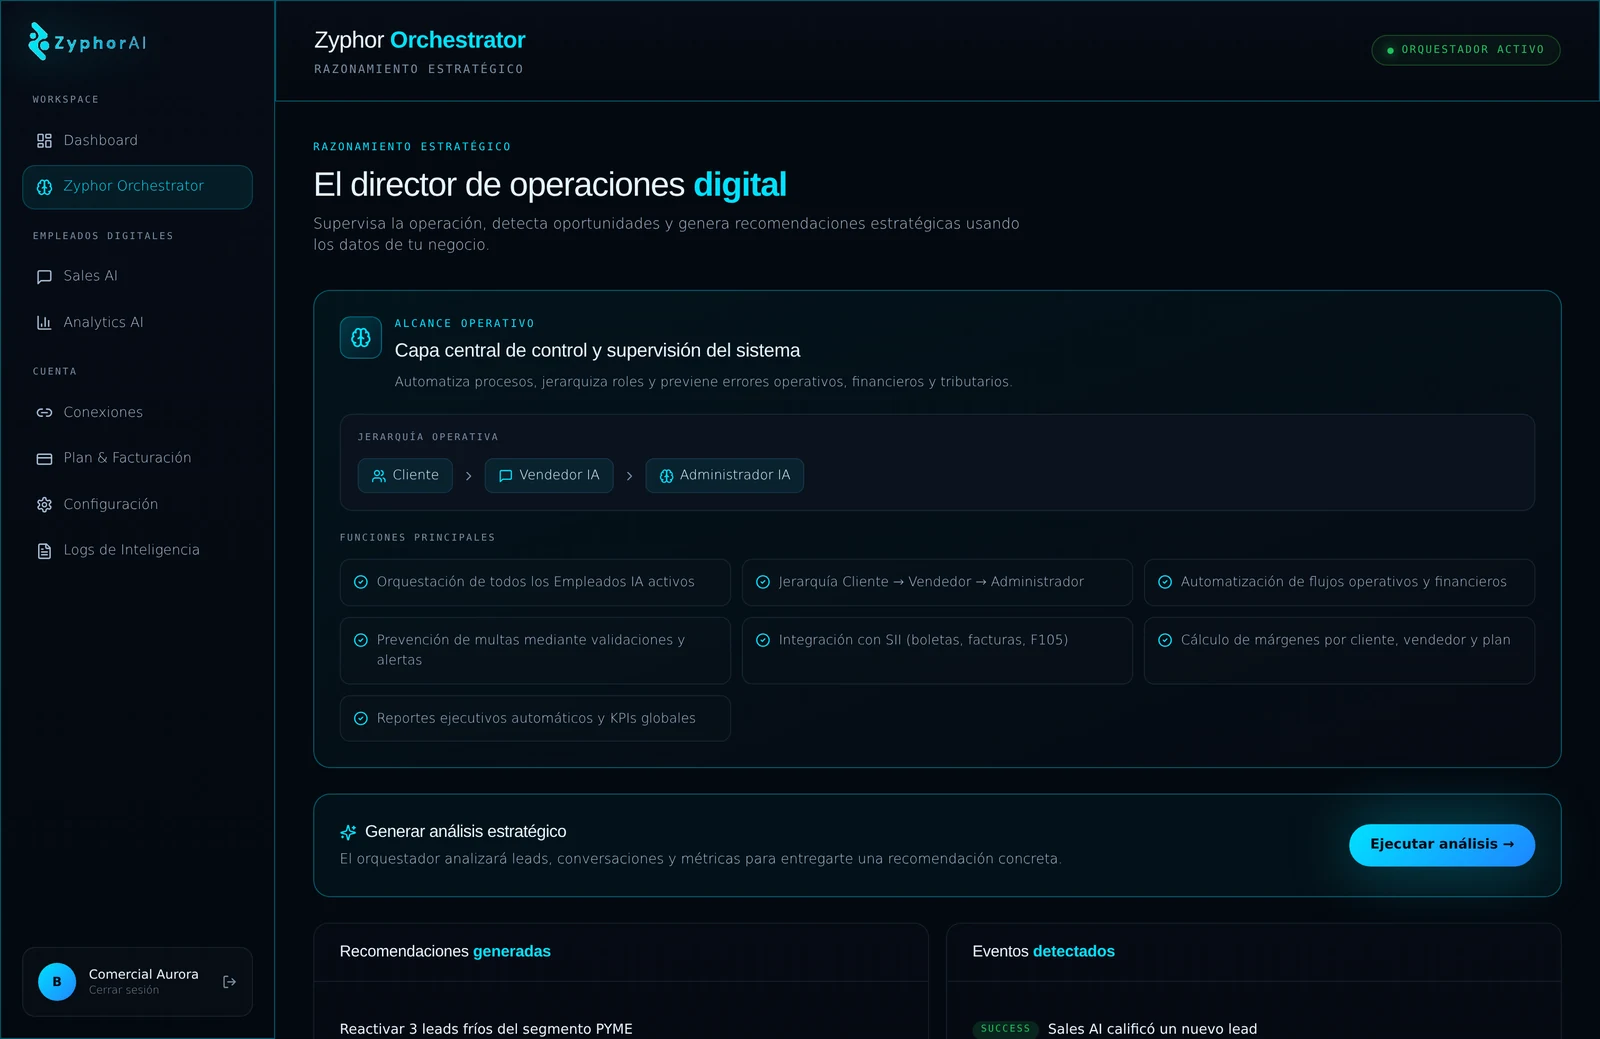Click check icon of Integración con SII
This screenshot has height=1039, width=1600.
(763, 640)
